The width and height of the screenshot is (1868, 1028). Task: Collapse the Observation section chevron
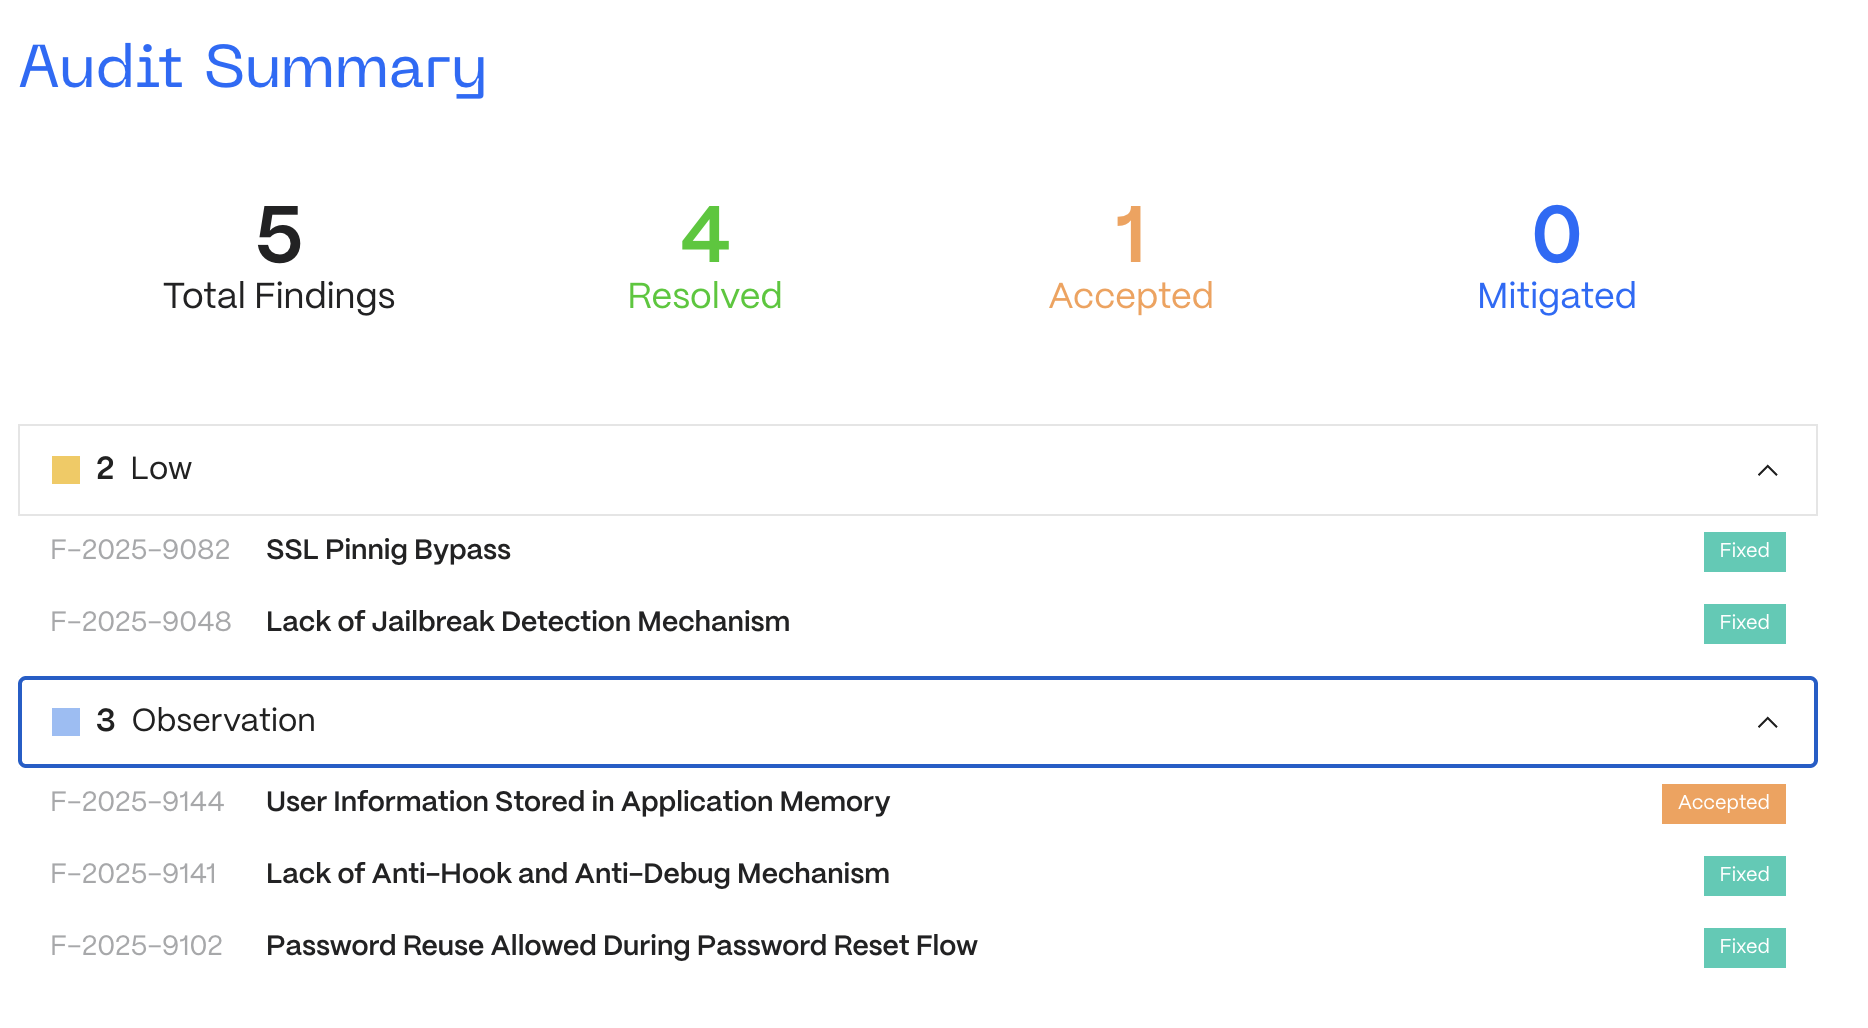[1767, 722]
